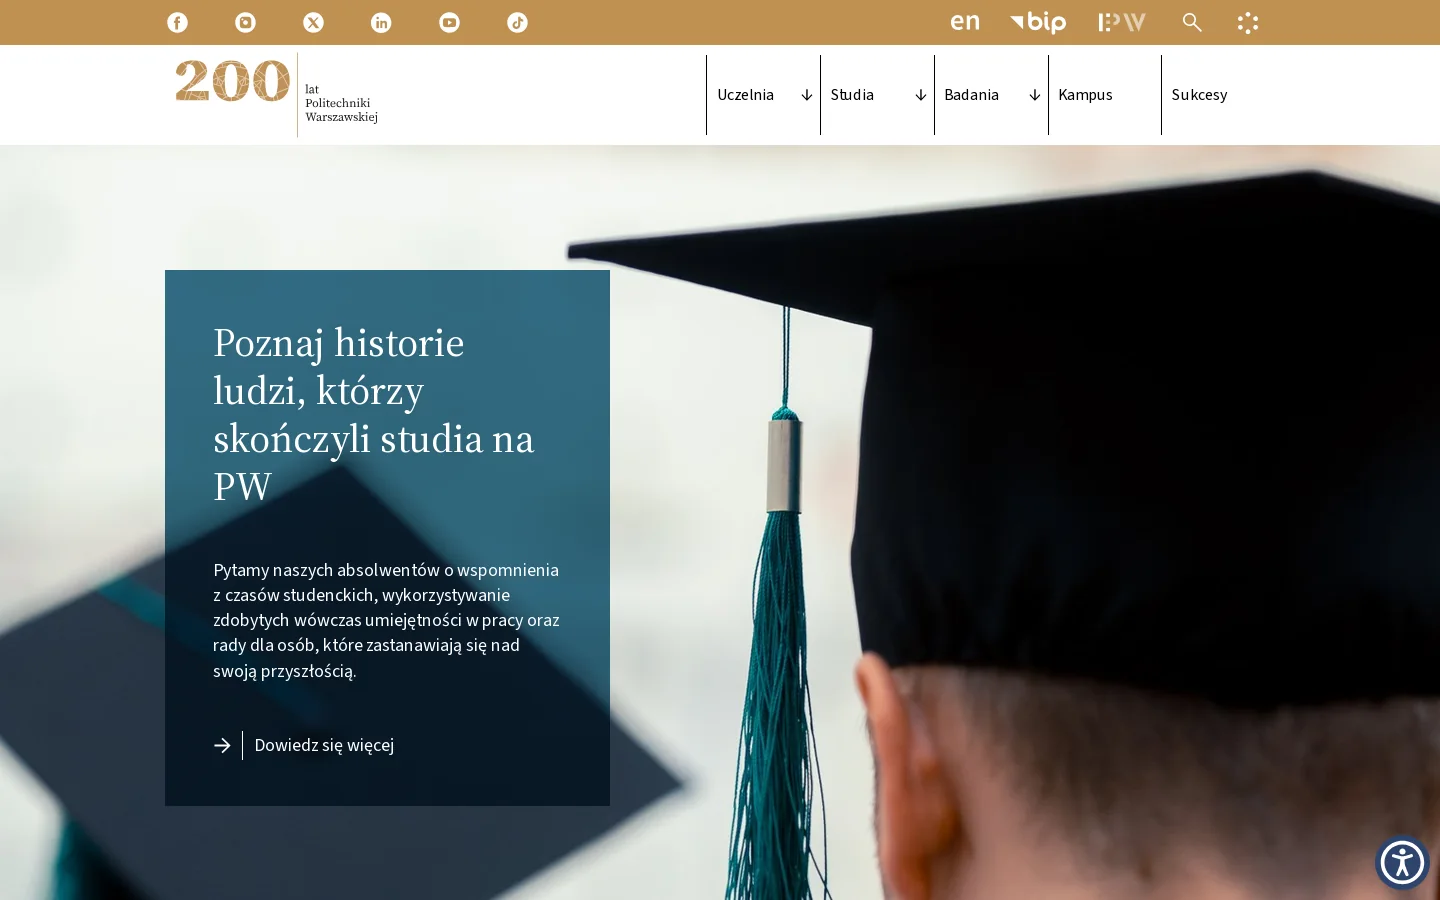Open the accessibility options widget
The width and height of the screenshot is (1440, 900).
(x=1402, y=862)
